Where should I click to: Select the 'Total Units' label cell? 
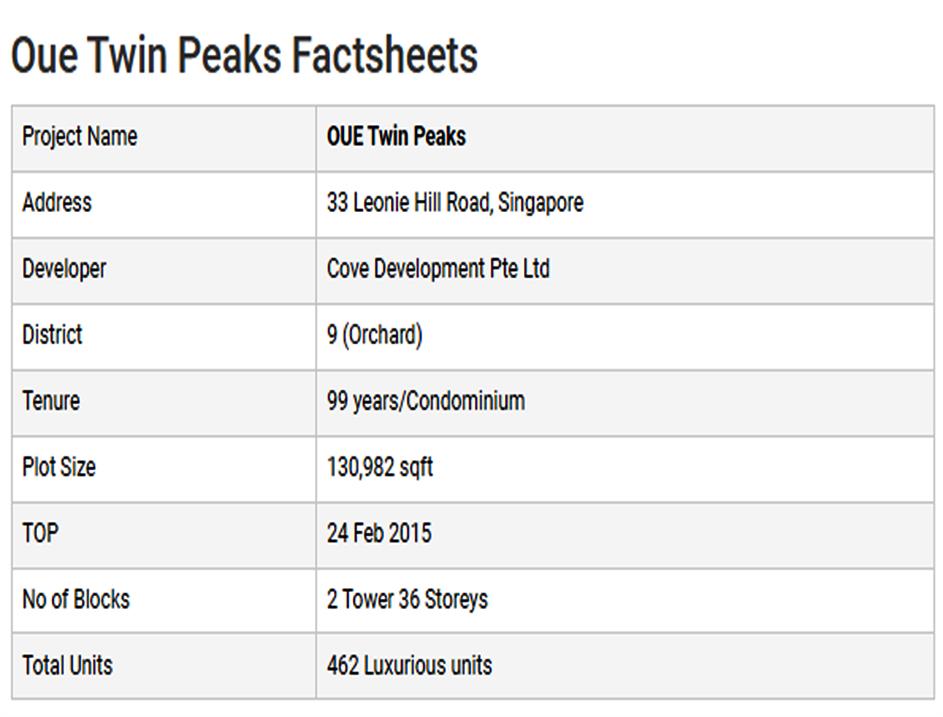[x=68, y=665]
